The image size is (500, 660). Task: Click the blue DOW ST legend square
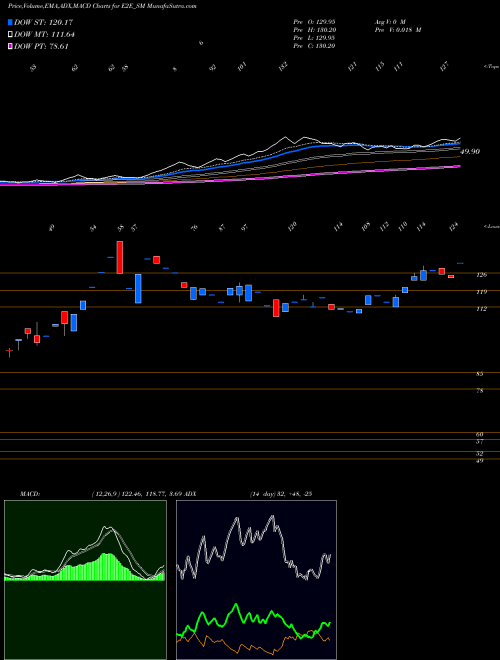pos(10,22)
